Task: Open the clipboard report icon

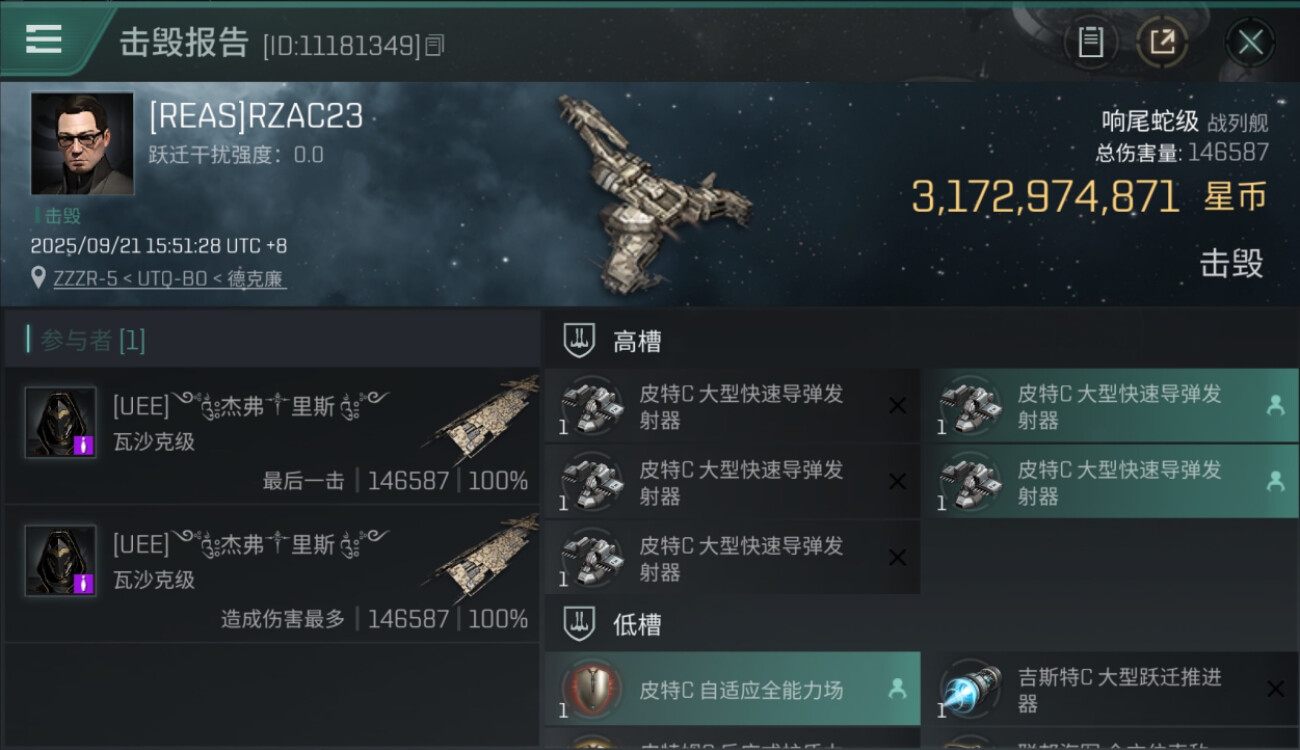Action: [x=1090, y=42]
